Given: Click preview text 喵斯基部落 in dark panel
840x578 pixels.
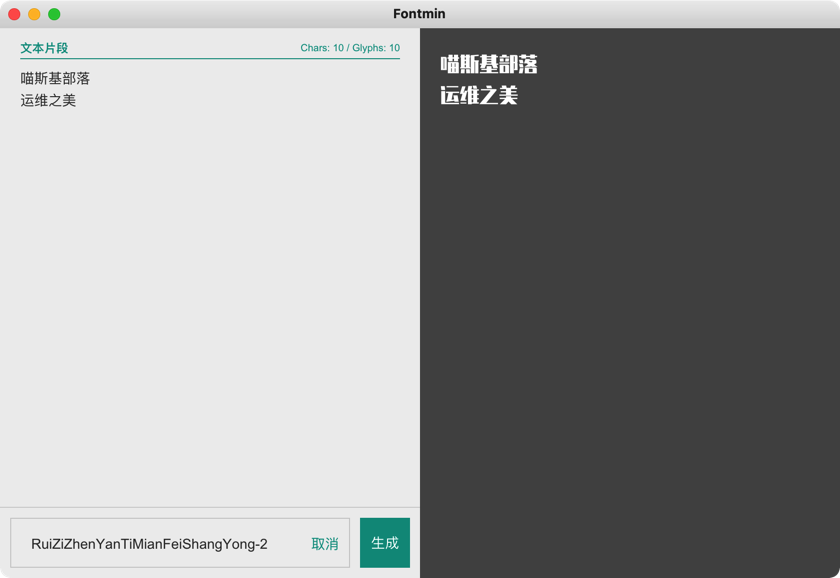Looking at the screenshot, I should tap(489, 64).
